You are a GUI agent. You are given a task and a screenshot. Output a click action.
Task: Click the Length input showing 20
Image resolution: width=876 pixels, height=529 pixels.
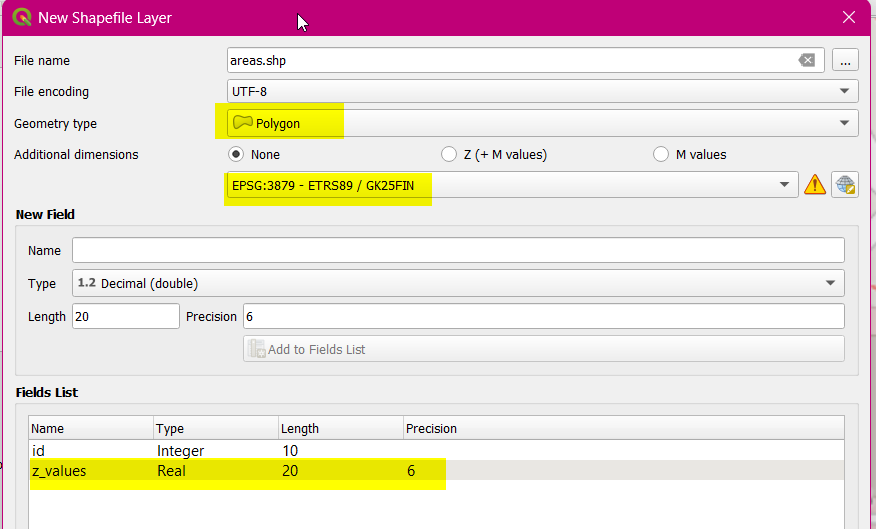coord(126,316)
